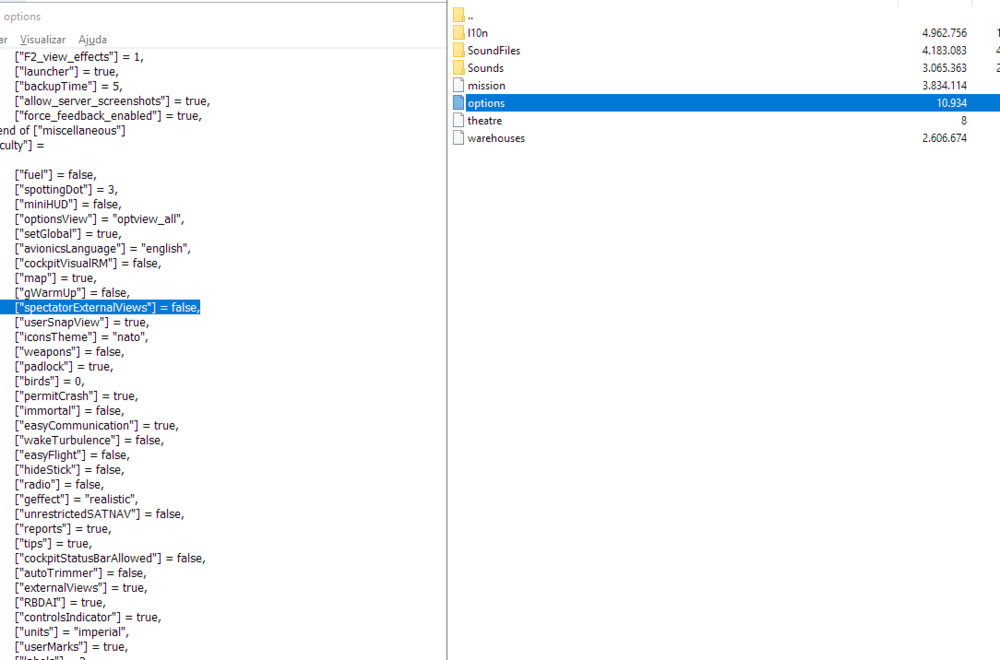This screenshot has width=1000, height=660.
Task: Click the "immortal" = false line
Action: [70, 411]
